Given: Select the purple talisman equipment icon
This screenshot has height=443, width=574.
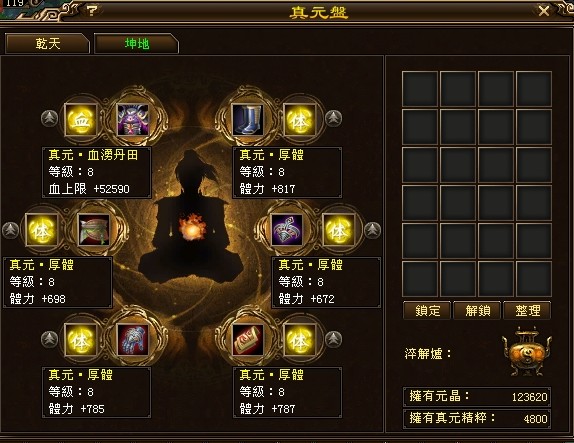Looking at the screenshot, I should pyautogui.click(x=287, y=230).
